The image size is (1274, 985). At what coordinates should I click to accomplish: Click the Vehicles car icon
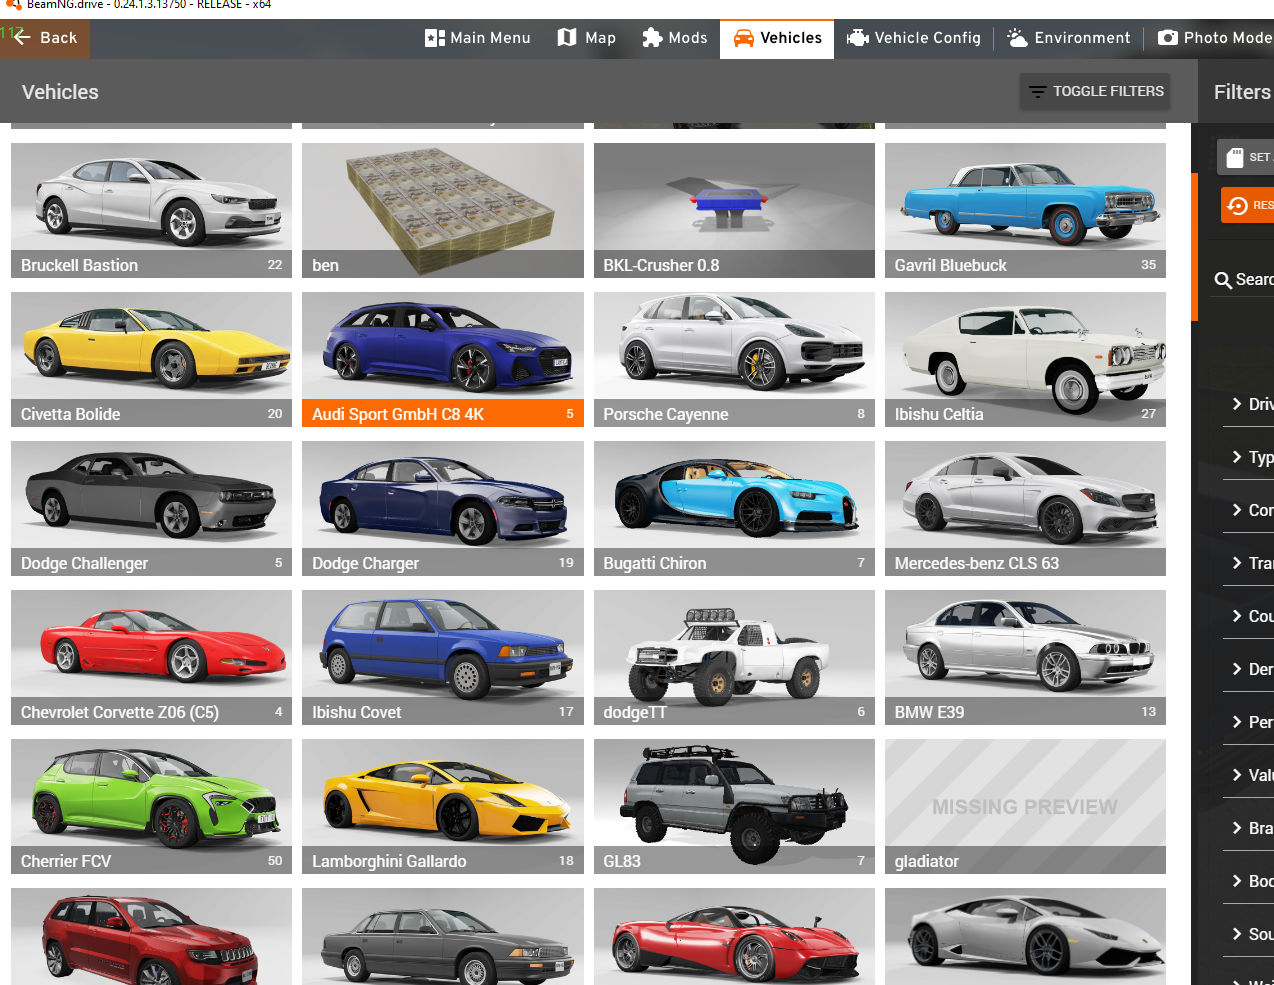click(x=744, y=38)
